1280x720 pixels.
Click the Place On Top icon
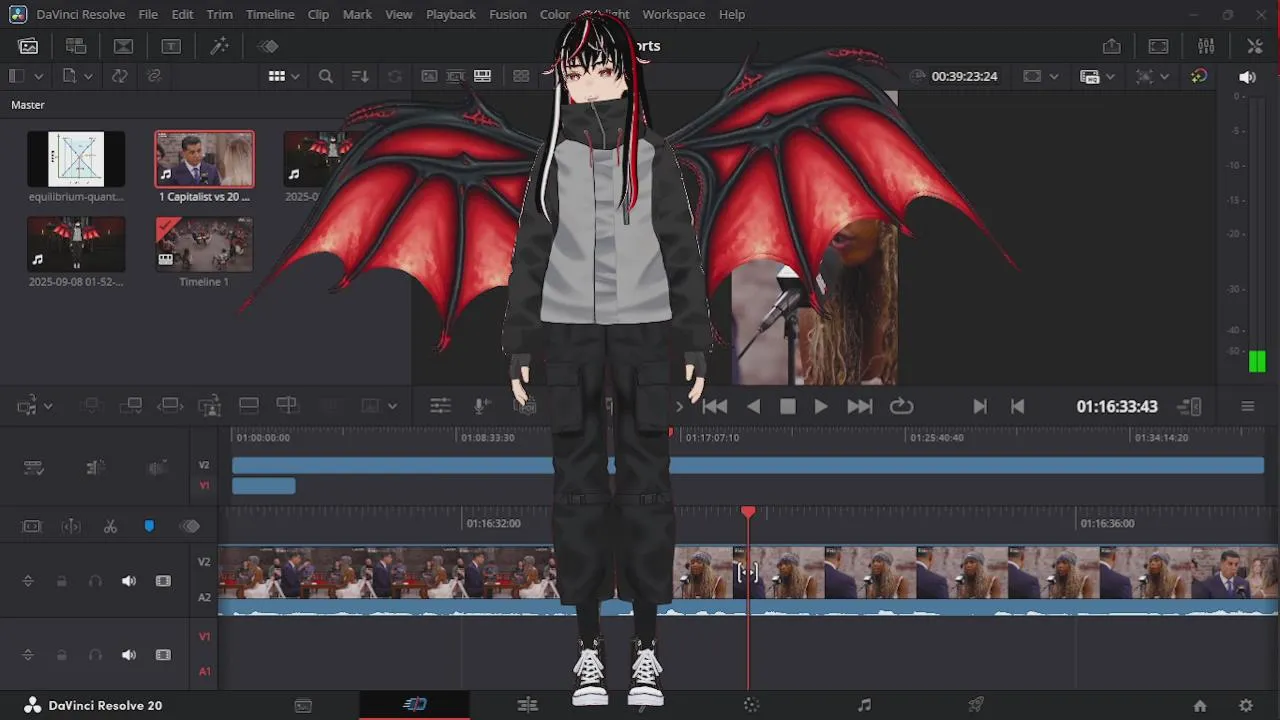click(248, 405)
